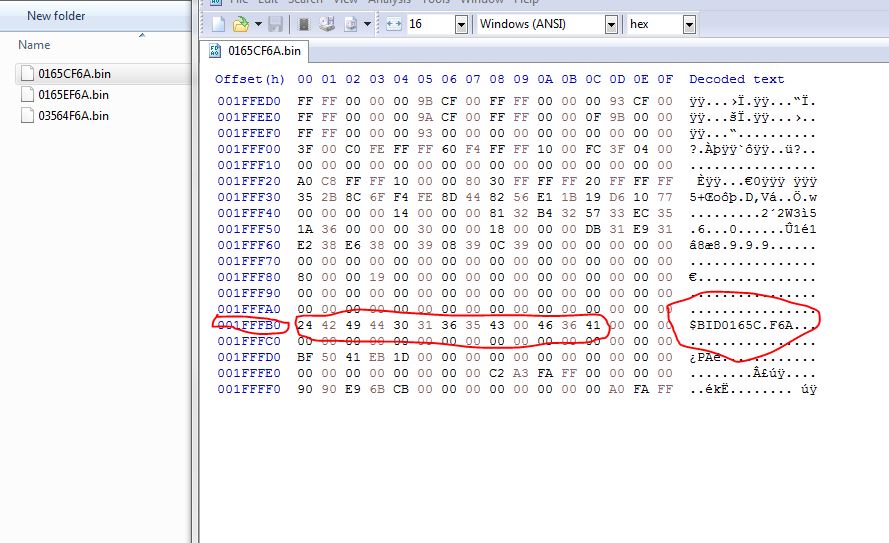The height and width of the screenshot is (543, 889).
Task: Click offset row 001FFF70
Action: click(x=249, y=261)
